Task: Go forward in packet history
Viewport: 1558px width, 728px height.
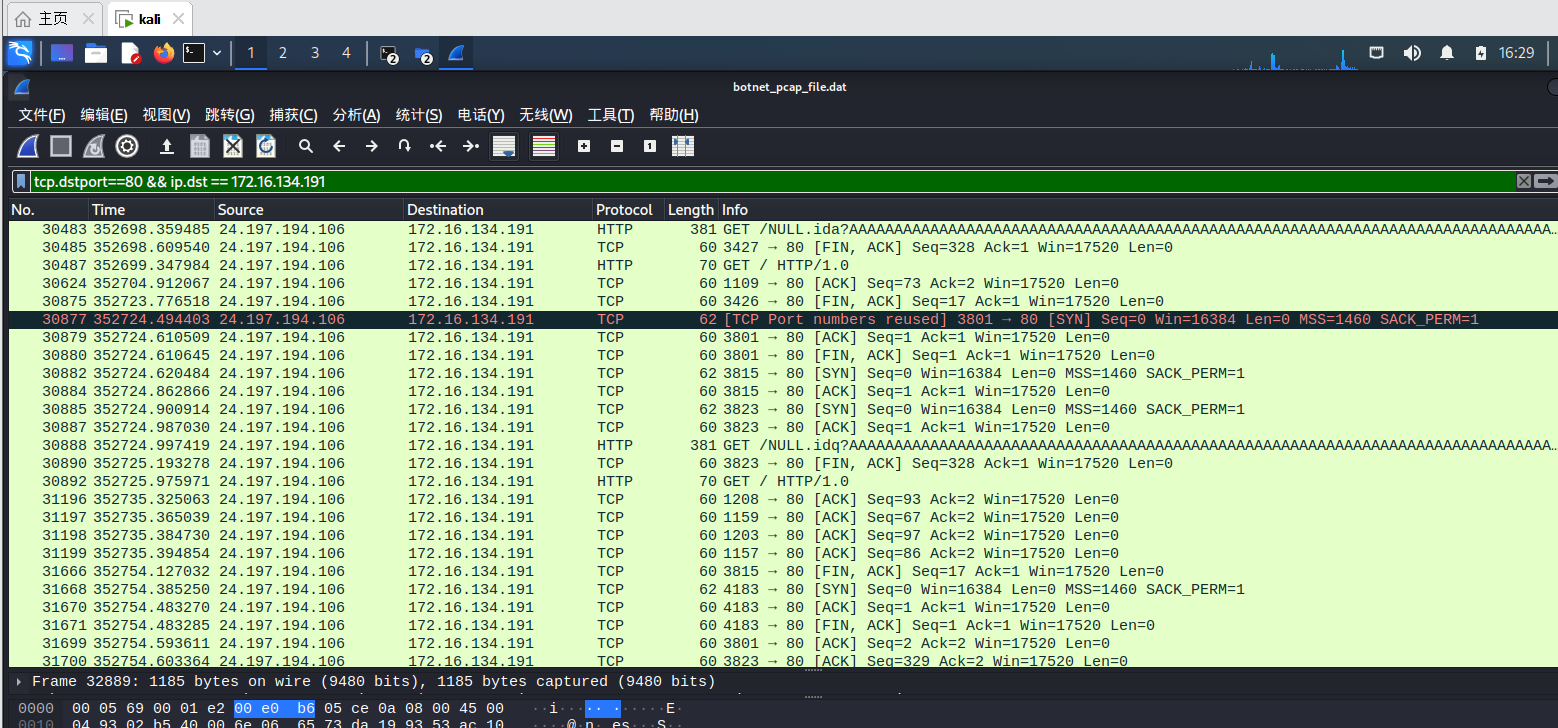Action: pyautogui.click(x=372, y=146)
